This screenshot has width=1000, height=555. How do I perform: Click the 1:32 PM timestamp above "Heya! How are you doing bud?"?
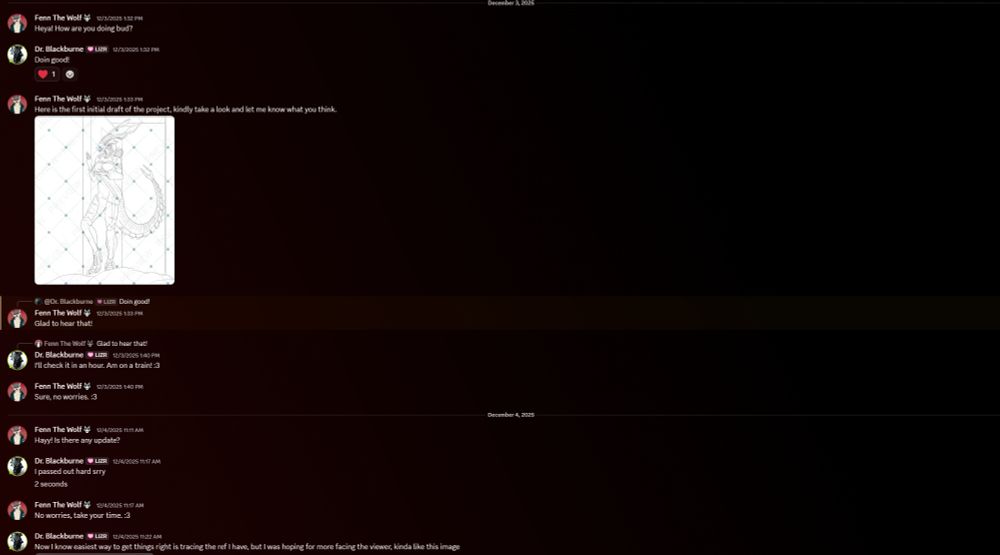[x=119, y=18]
